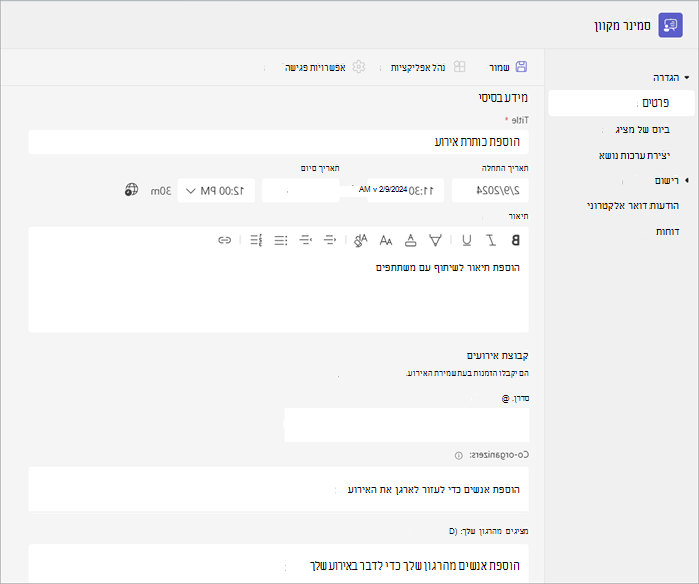Open the font size tool
Viewport: 699px width, 584px height.
386,241
